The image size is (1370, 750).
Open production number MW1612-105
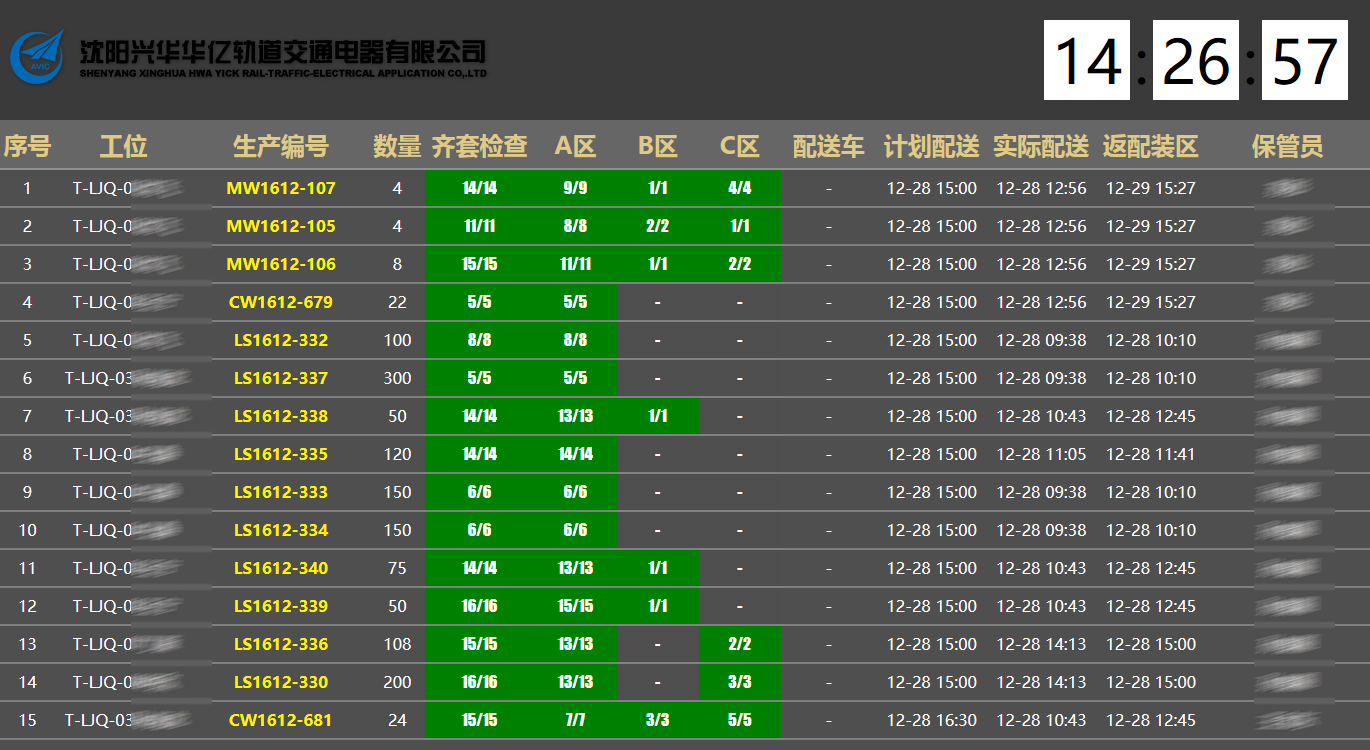(x=281, y=226)
